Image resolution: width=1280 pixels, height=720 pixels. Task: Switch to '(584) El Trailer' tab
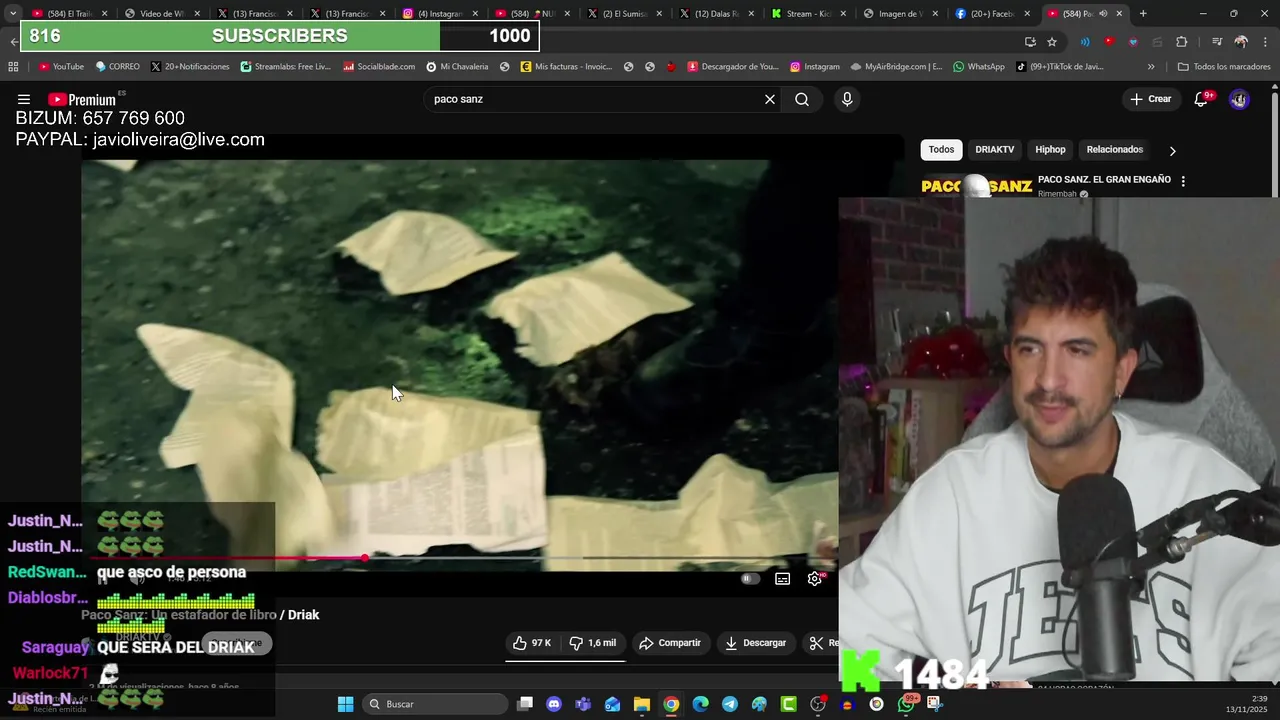coord(68,13)
